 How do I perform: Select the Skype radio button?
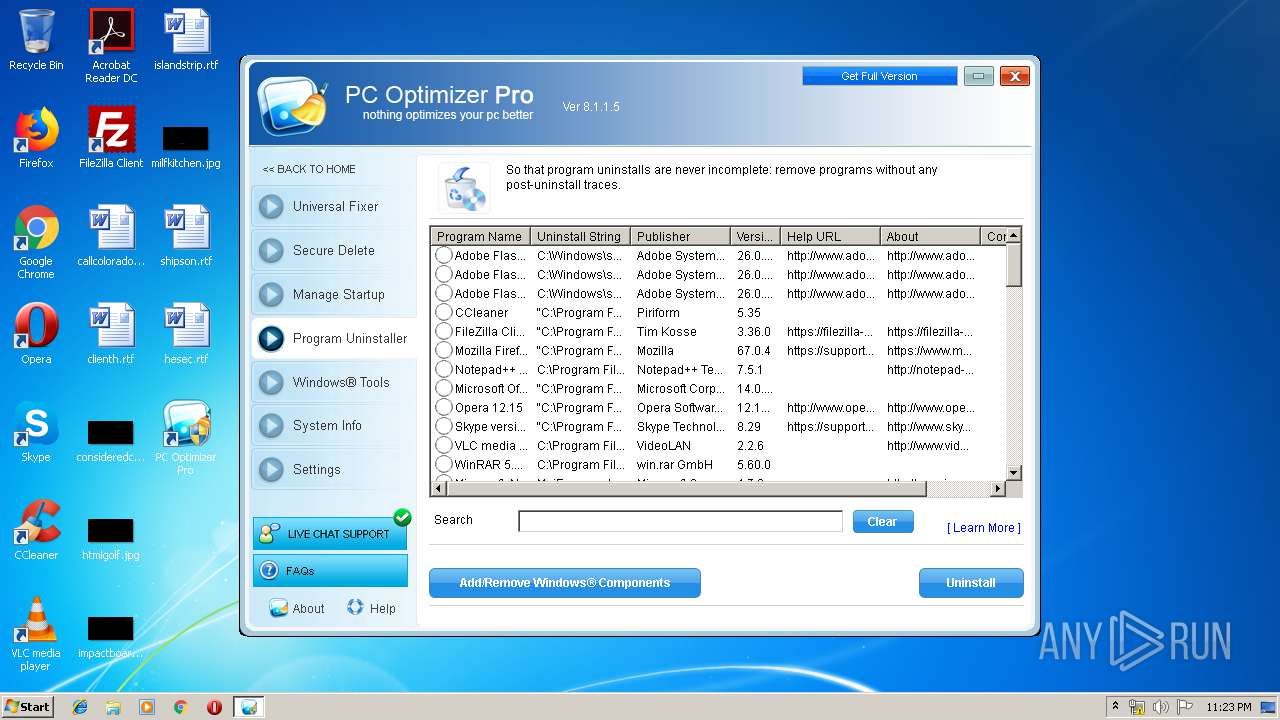444,427
